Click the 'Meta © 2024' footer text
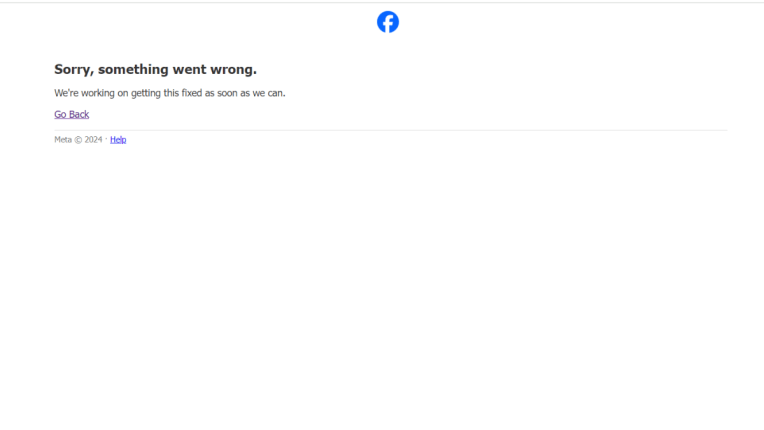Viewport: 764px width, 430px height. (x=78, y=140)
